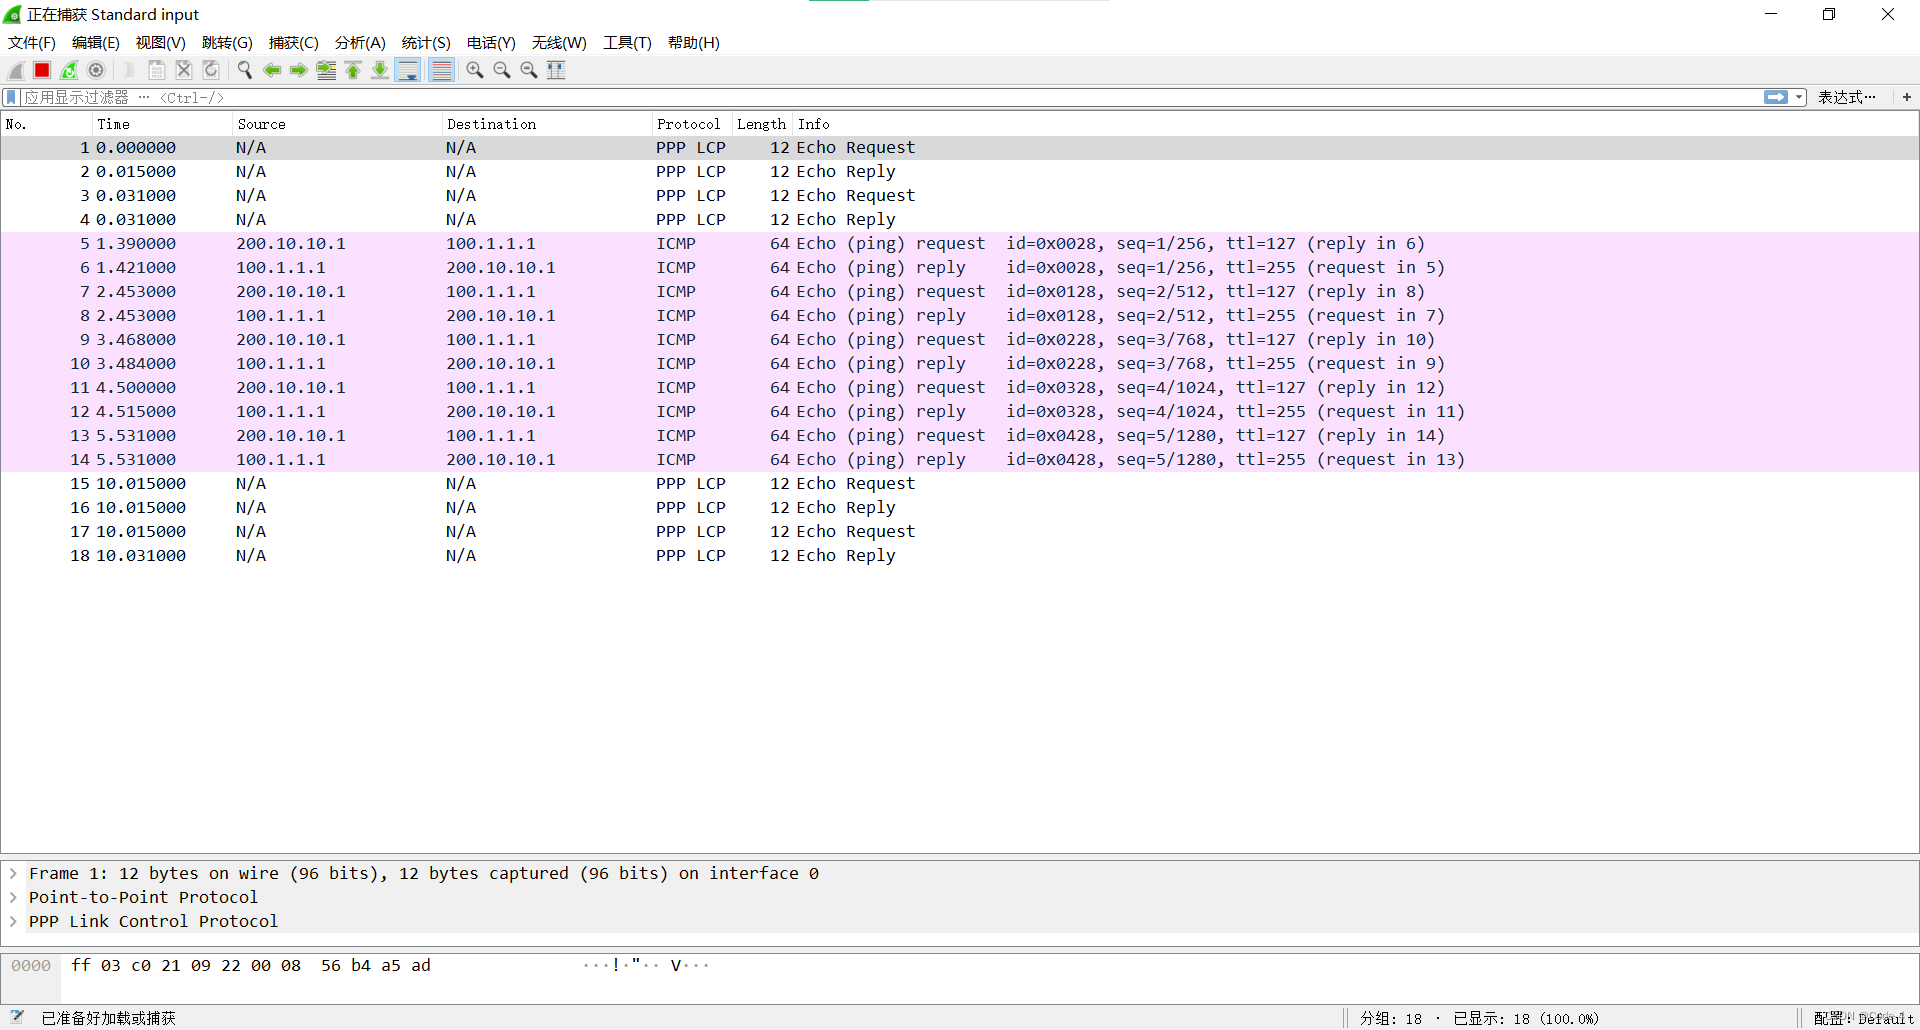Expand the Frame 1 details row
This screenshot has height=1030, width=1920.
pos(14,873)
